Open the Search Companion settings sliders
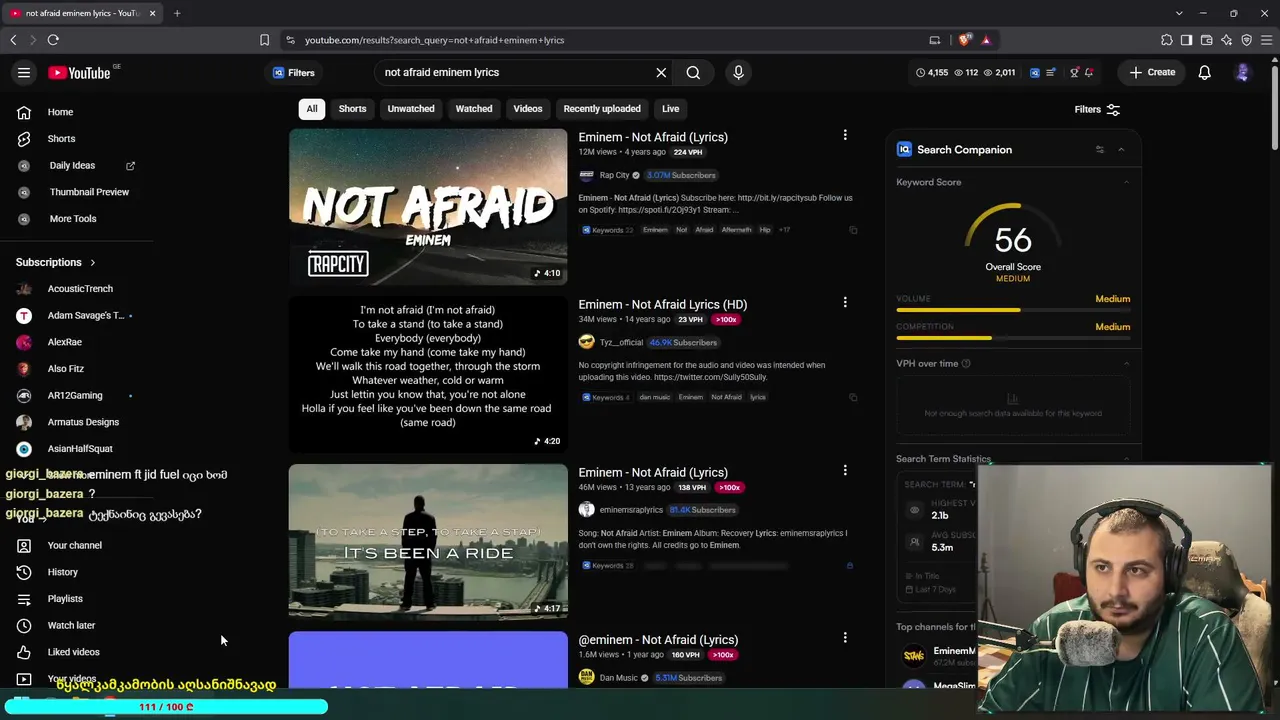The width and height of the screenshot is (1280, 720). (1099, 150)
